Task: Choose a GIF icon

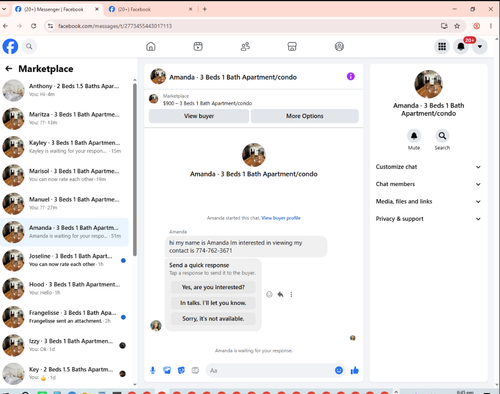Action: 195,370
